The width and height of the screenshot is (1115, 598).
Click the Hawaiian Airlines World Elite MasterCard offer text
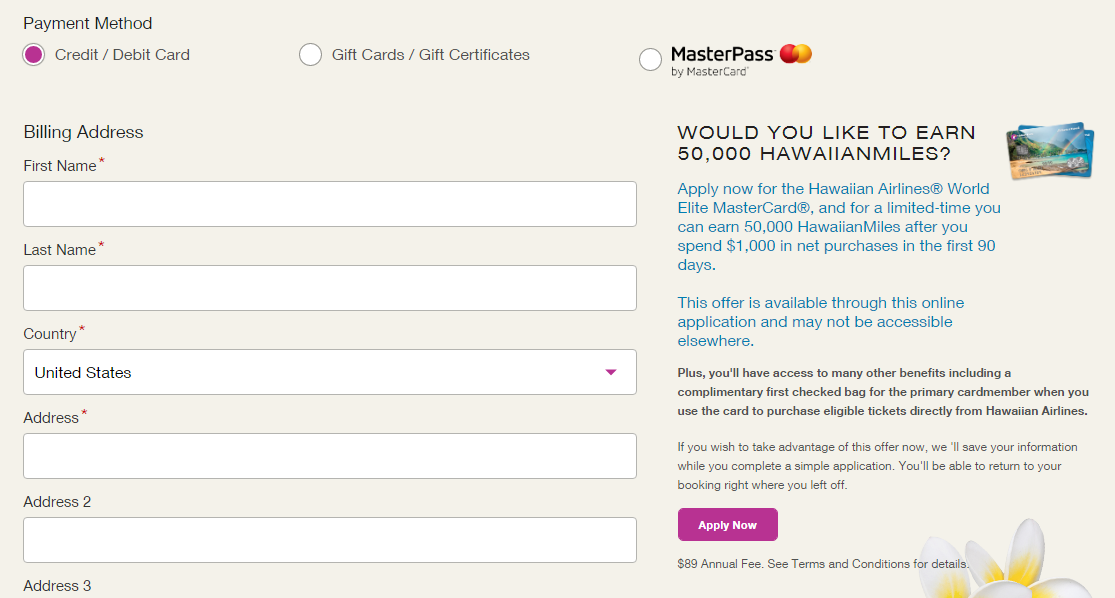(839, 227)
